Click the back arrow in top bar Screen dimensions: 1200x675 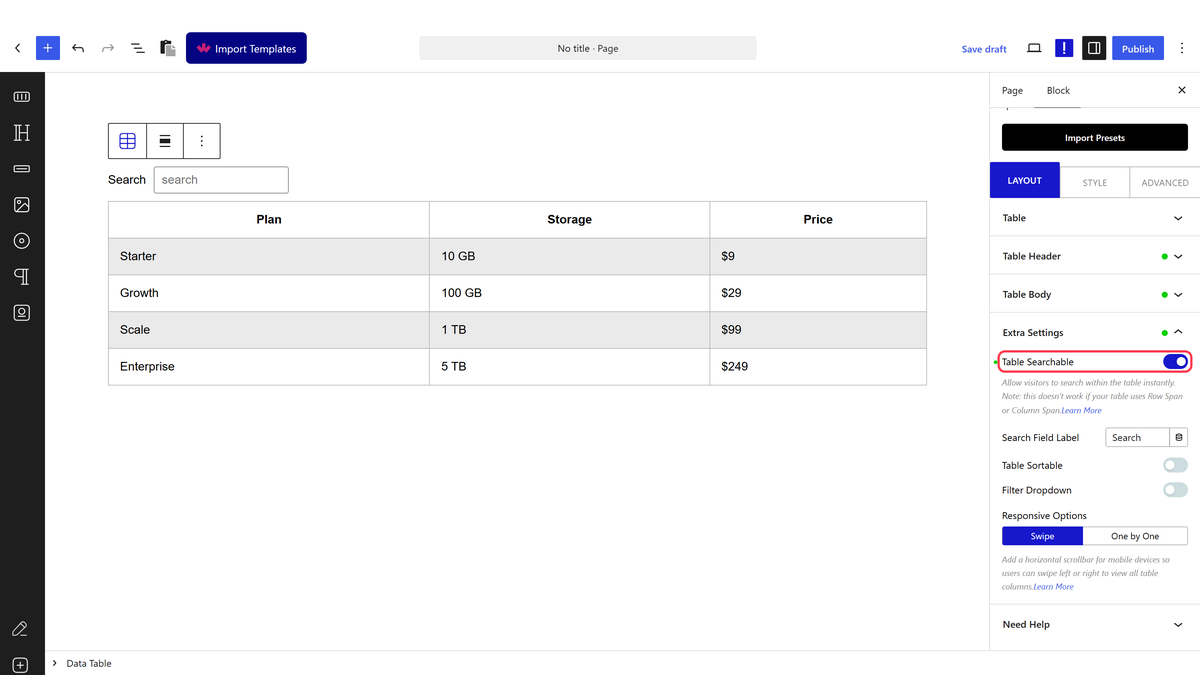(17, 48)
